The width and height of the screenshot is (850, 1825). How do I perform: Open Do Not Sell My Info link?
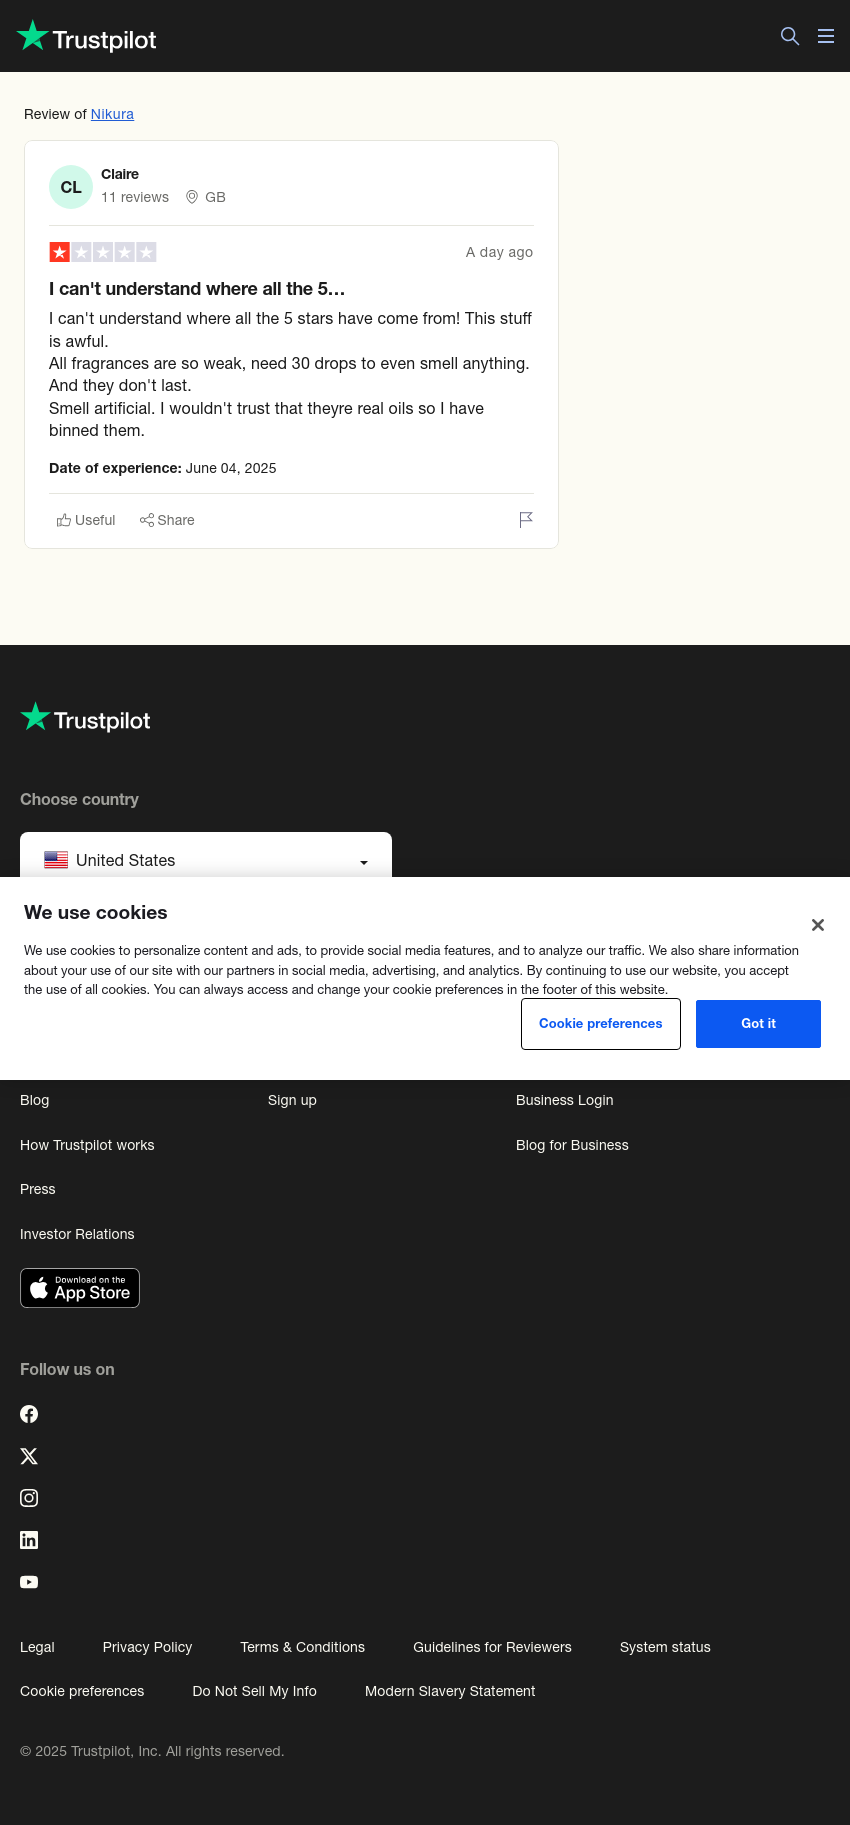tap(254, 1691)
